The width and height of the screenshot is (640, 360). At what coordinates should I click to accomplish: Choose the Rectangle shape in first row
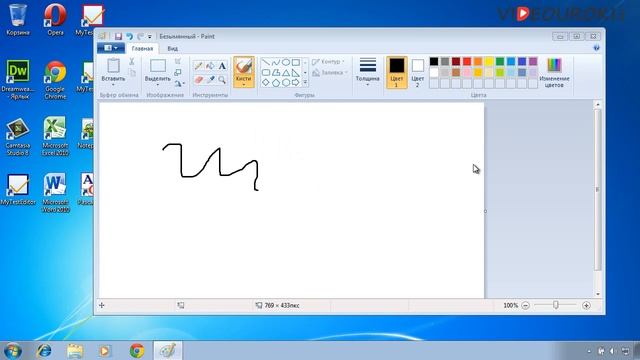click(x=296, y=62)
